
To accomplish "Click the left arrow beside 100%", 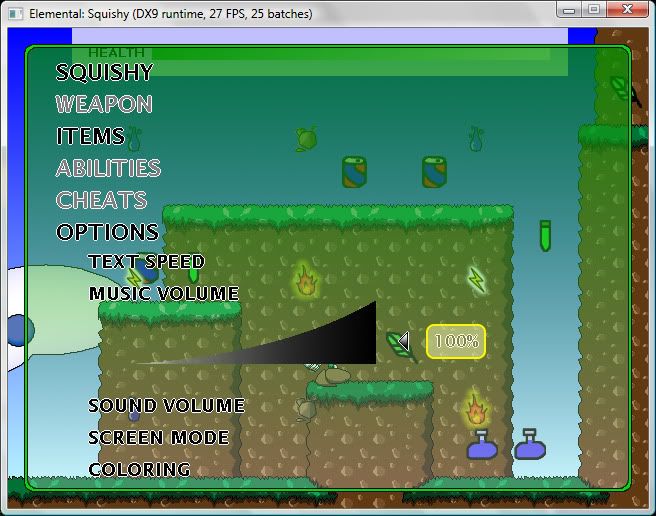I will click(x=404, y=341).
